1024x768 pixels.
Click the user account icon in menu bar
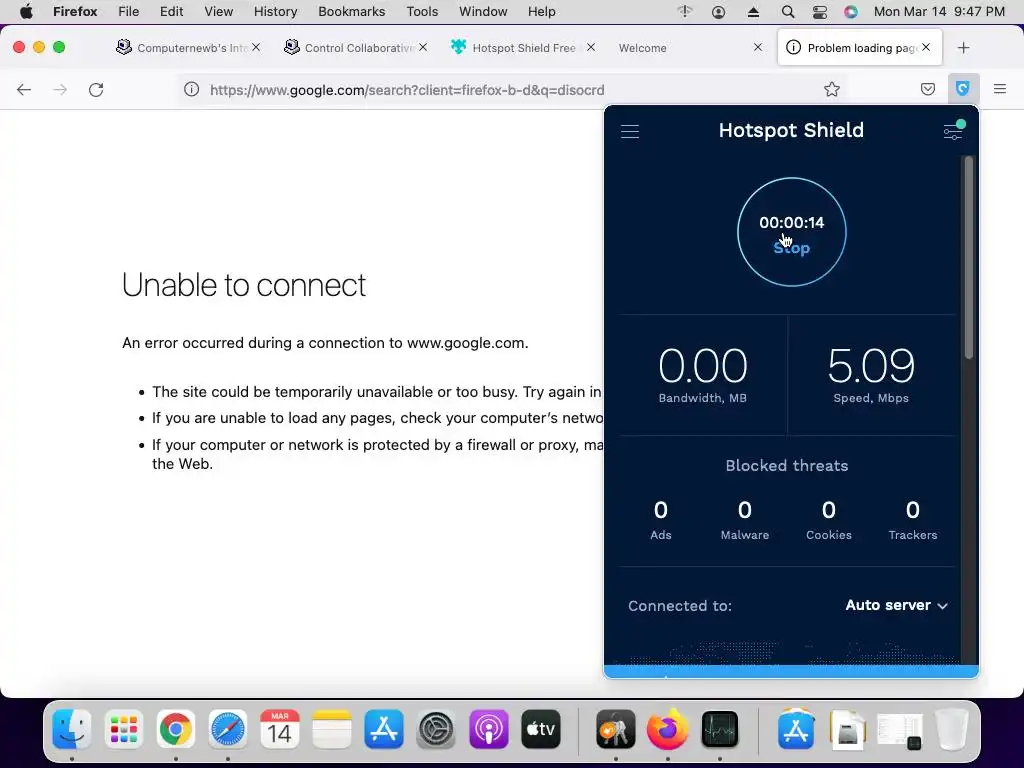pyautogui.click(x=718, y=12)
